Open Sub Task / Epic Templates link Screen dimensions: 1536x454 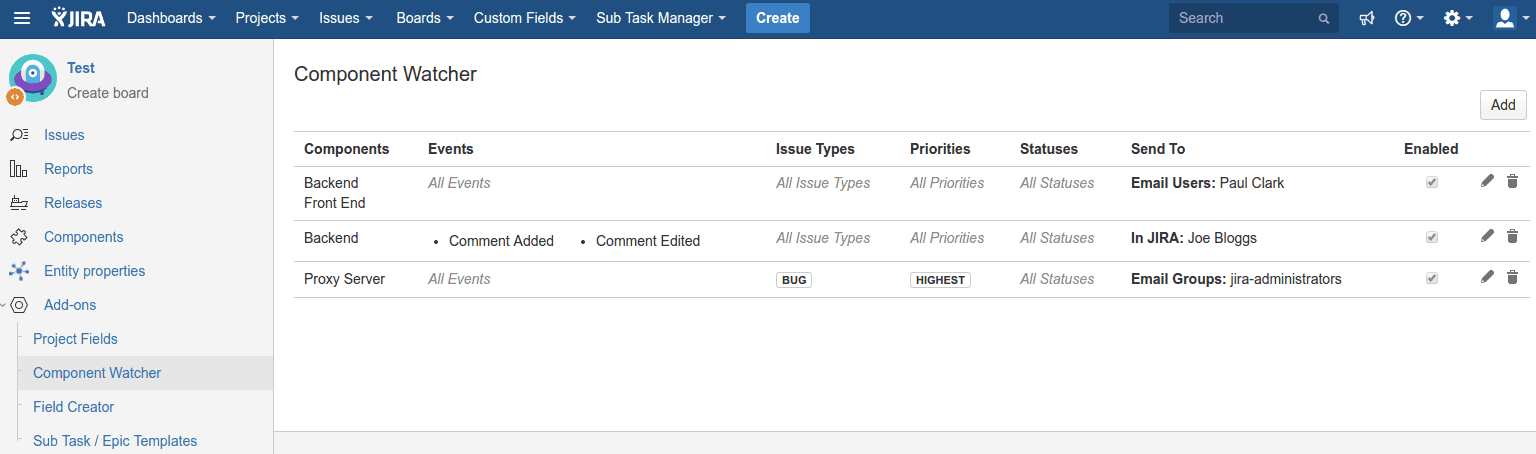(x=115, y=441)
